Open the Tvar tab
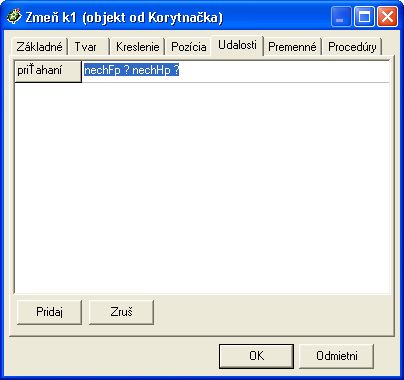Screen dimensions: 404x380 [x=88, y=47]
